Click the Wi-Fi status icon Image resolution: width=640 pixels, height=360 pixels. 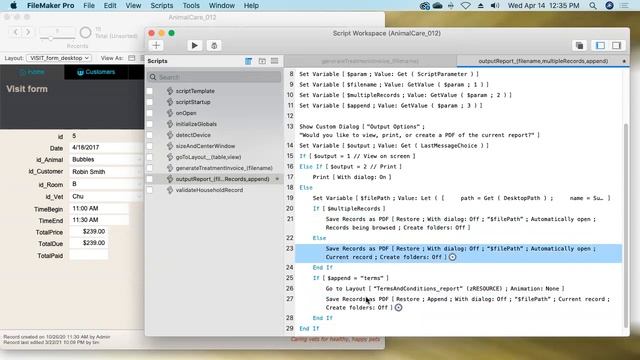click(465, 6)
